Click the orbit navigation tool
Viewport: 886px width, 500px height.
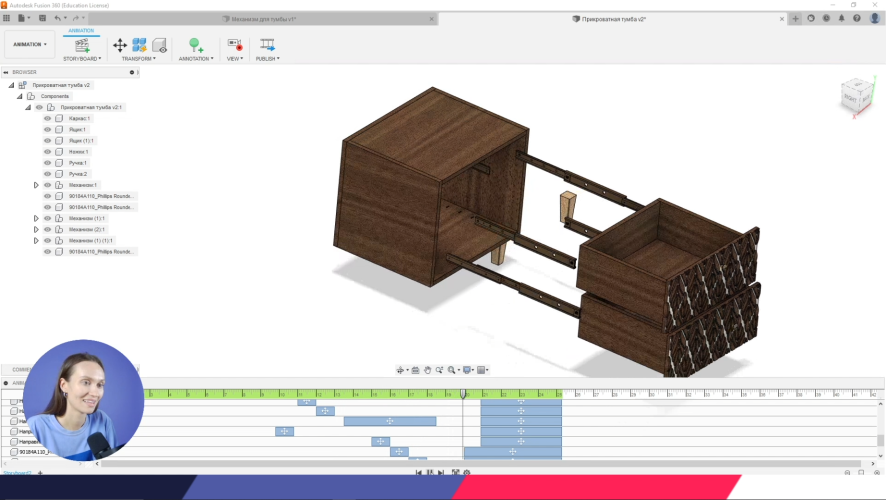point(400,370)
